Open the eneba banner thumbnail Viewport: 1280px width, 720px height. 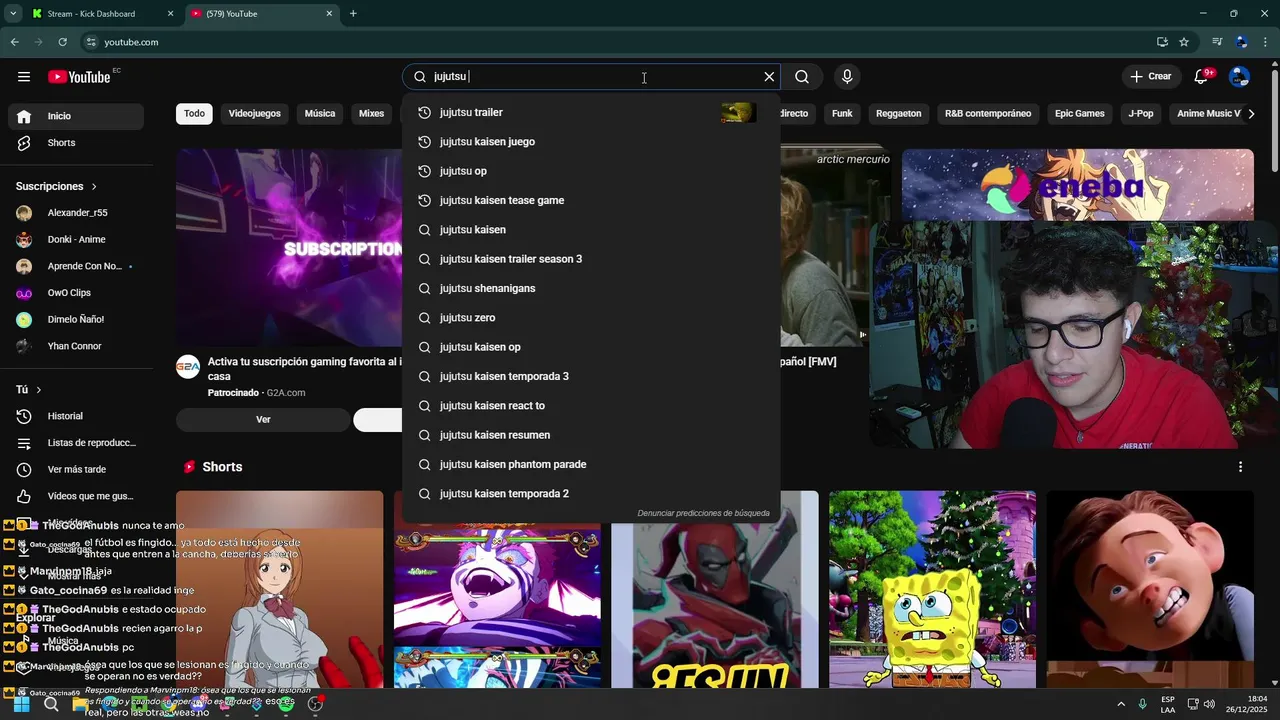tap(1078, 185)
